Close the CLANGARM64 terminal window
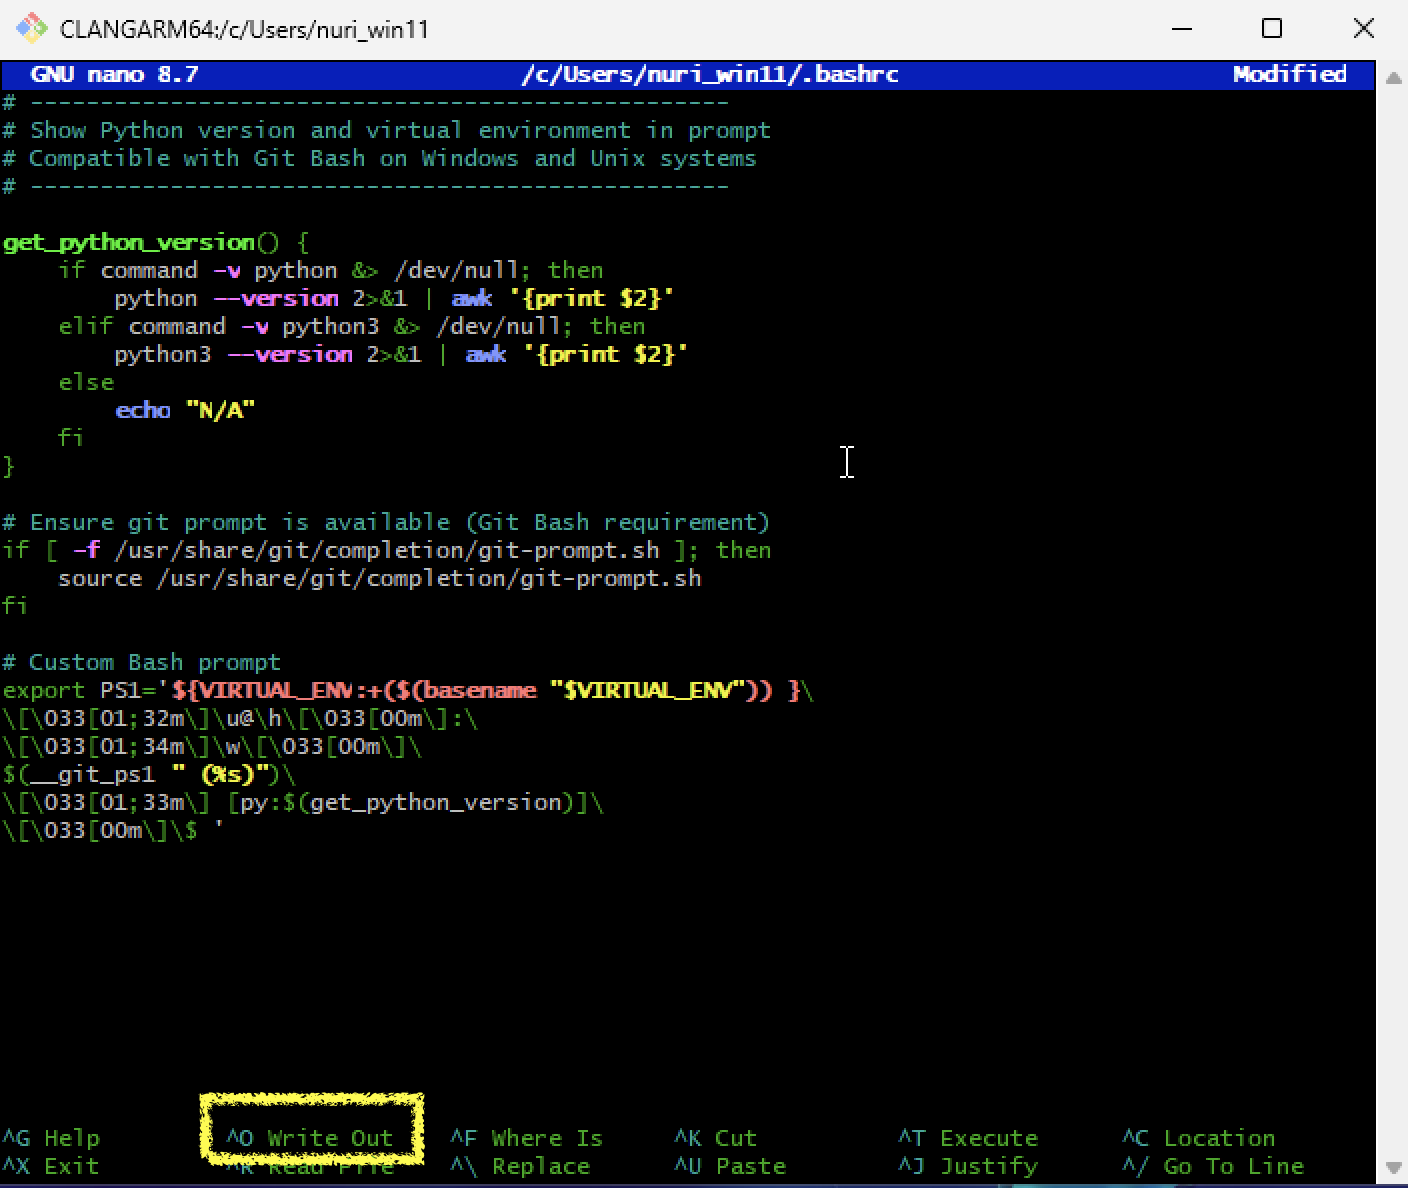 [x=1363, y=28]
